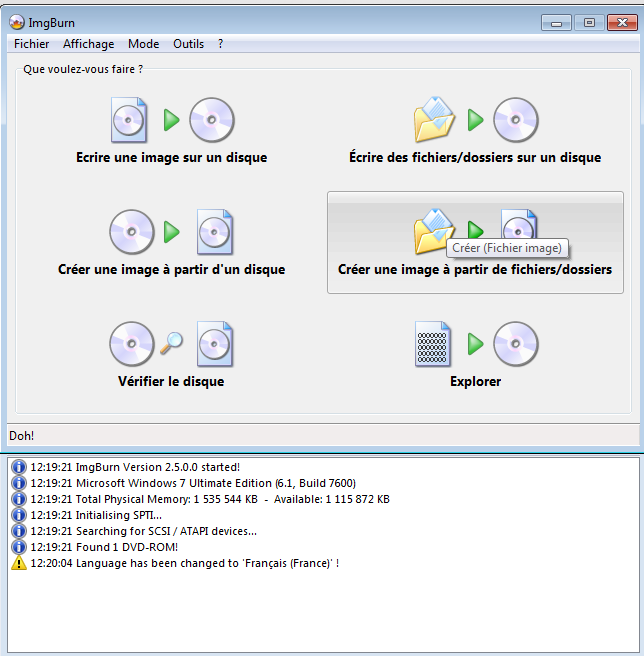Click disc icon above 'Explorer'
The height and width of the screenshot is (656, 644).
click(516, 344)
